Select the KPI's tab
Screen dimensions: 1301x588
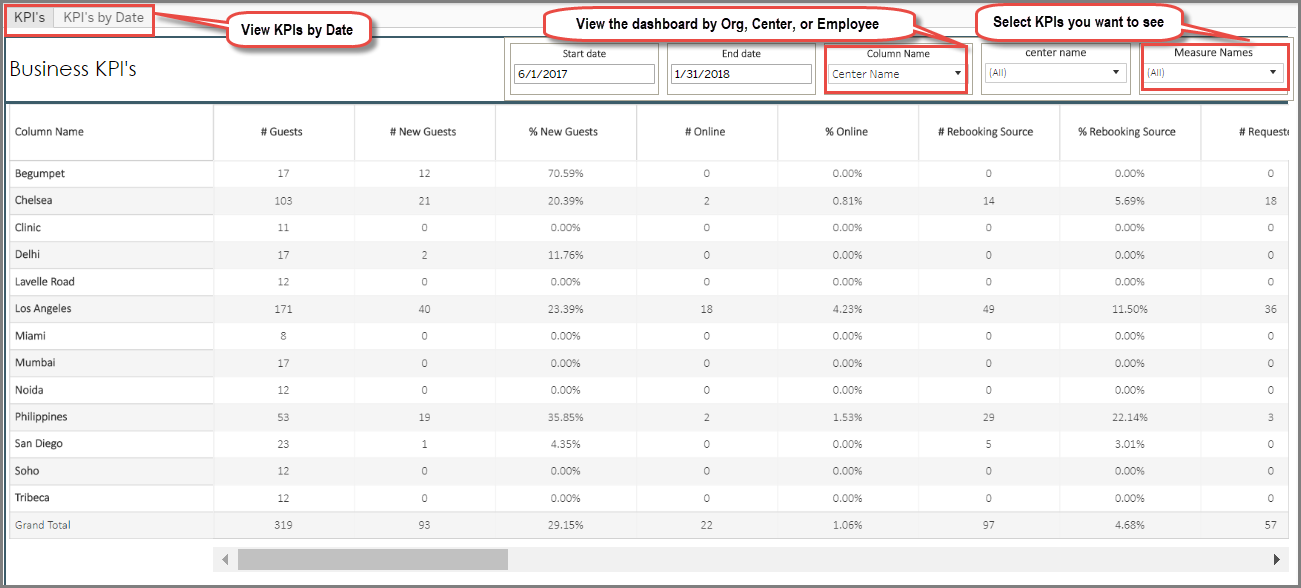(x=28, y=17)
